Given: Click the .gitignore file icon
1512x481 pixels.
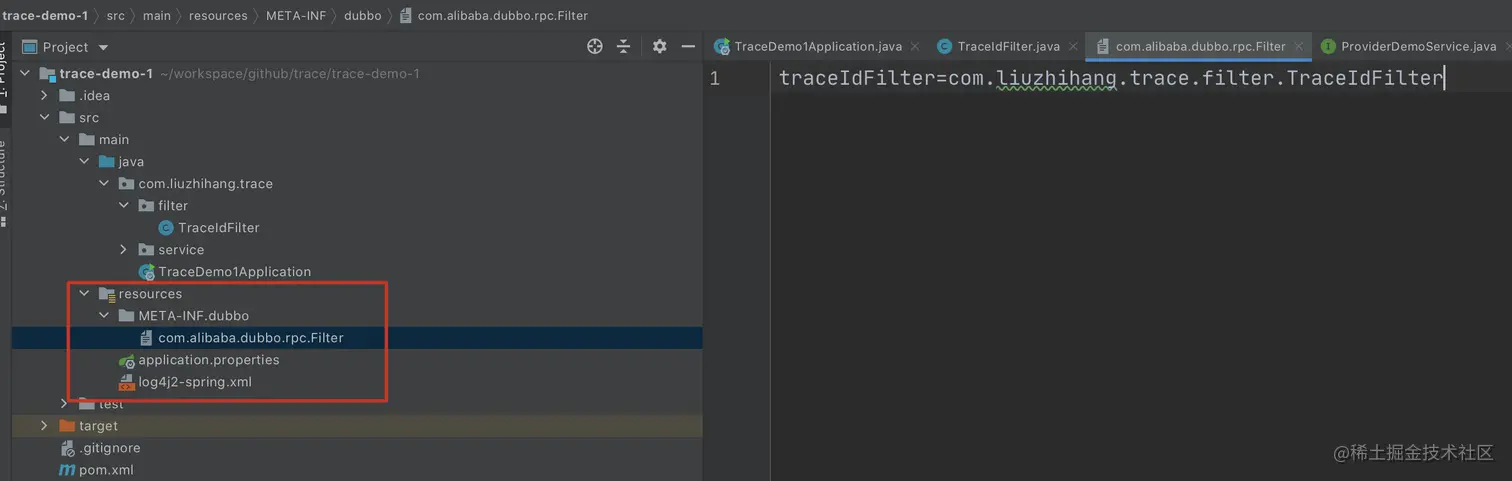Looking at the screenshot, I should coord(68,448).
